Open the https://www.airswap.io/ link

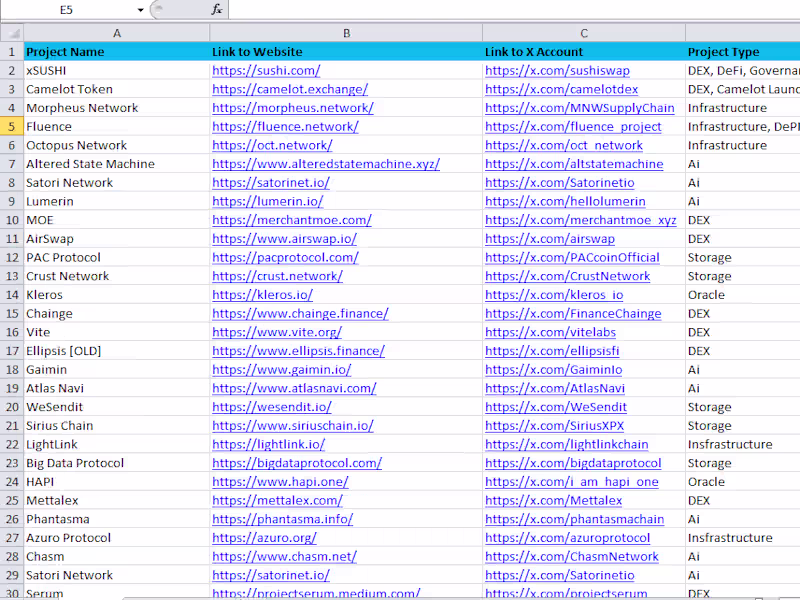284,239
